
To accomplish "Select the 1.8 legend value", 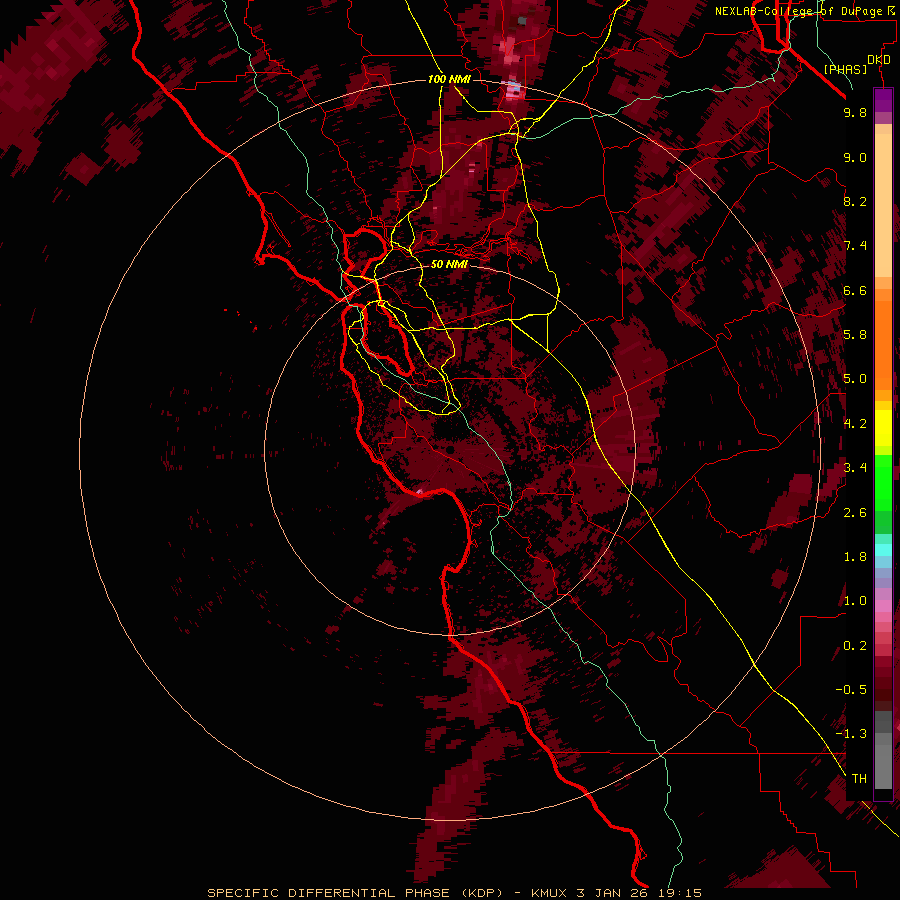I will (x=855, y=557).
